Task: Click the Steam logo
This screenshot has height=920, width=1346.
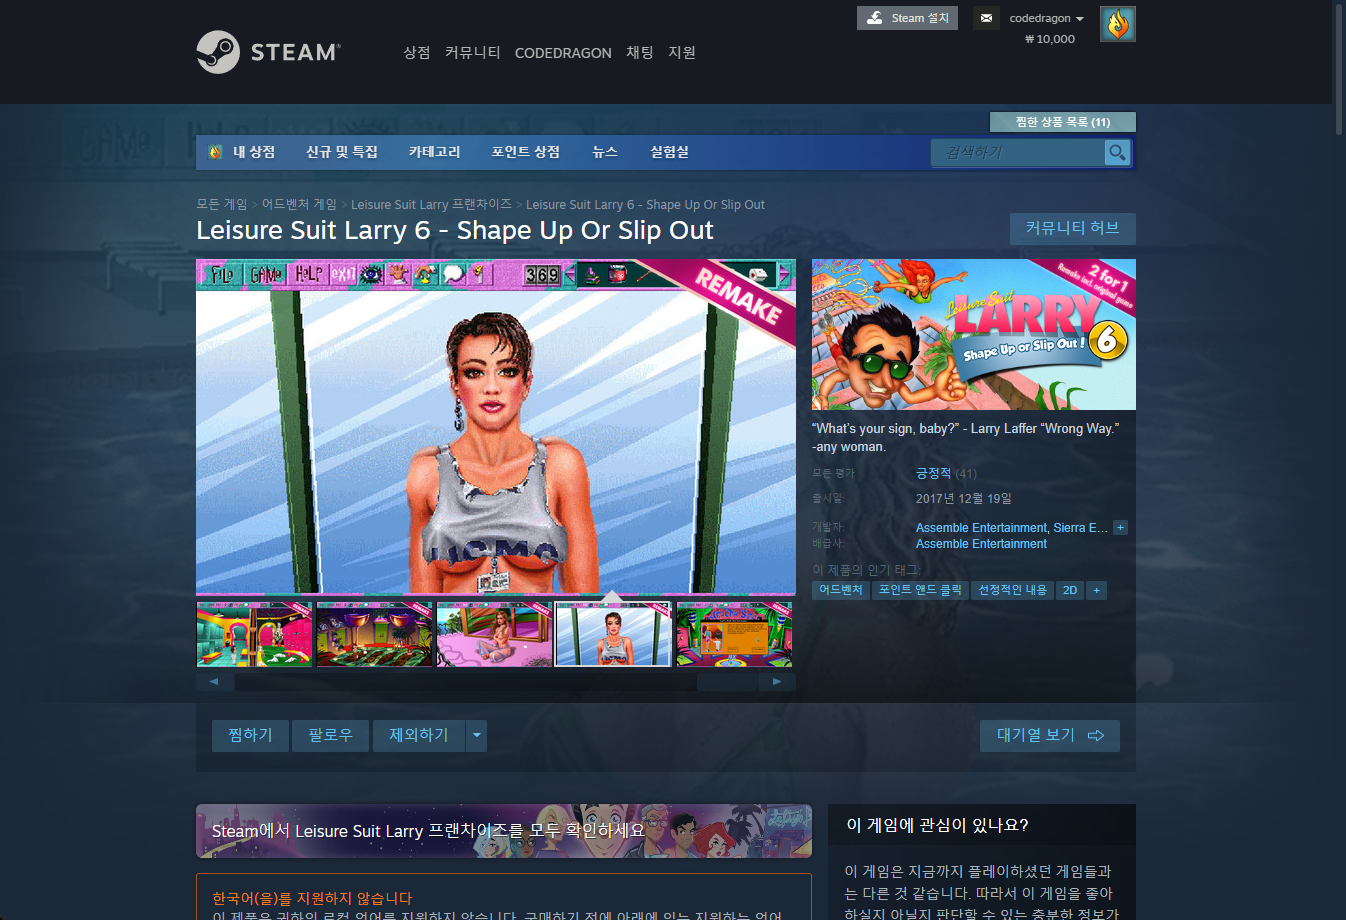Action: click(x=268, y=52)
